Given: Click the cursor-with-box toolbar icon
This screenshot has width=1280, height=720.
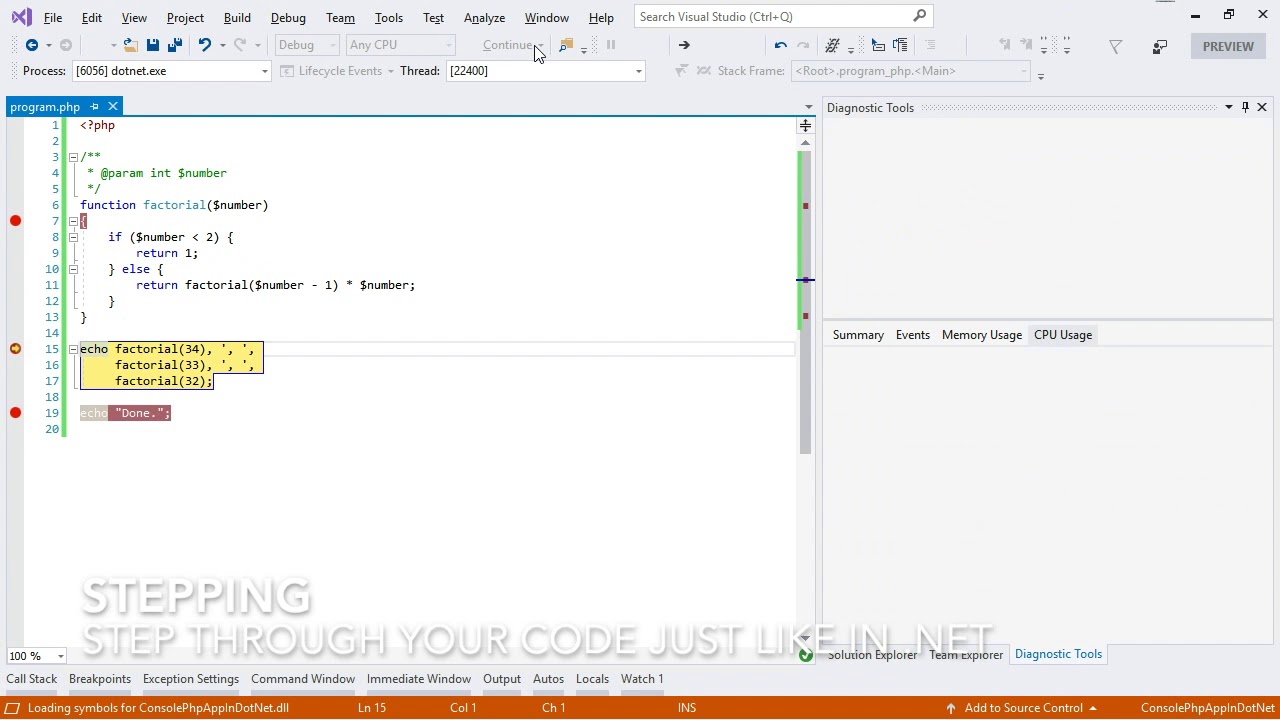Looking at the screenshot, I should [878, 45].
